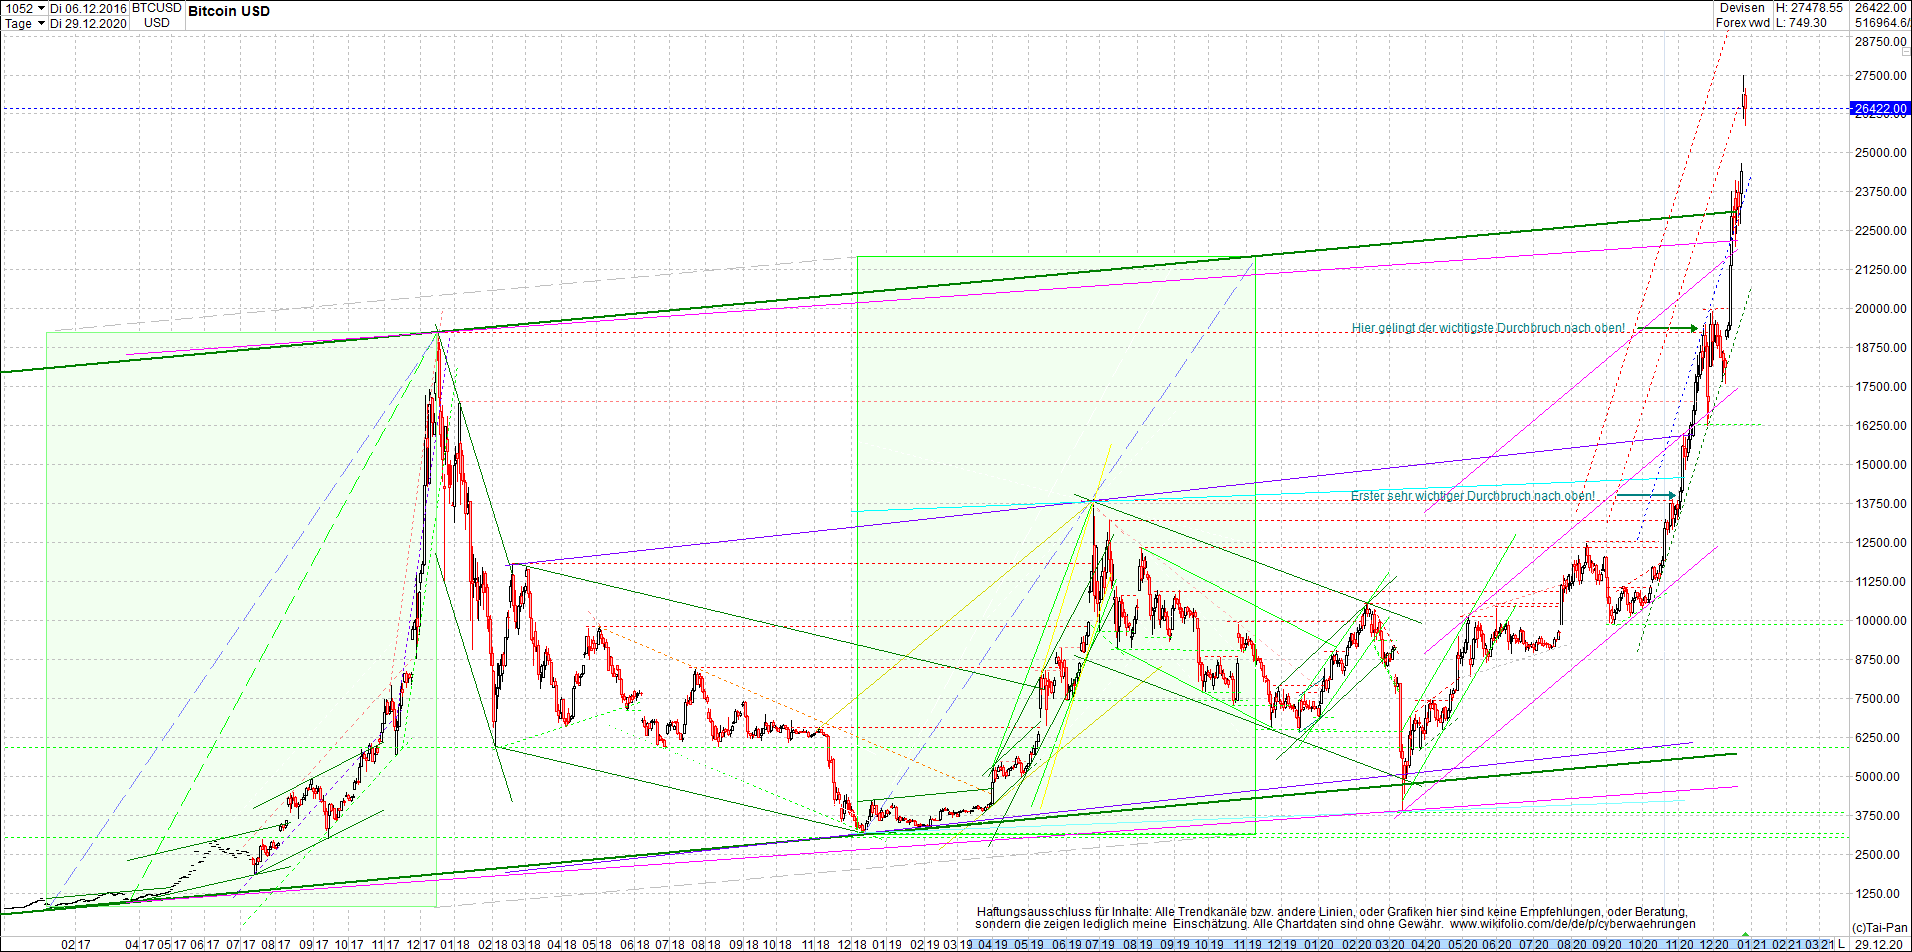Click the 18750.00 price axis label
The width and height of the screenshot is (1912, 952).
click(1881, 348)
